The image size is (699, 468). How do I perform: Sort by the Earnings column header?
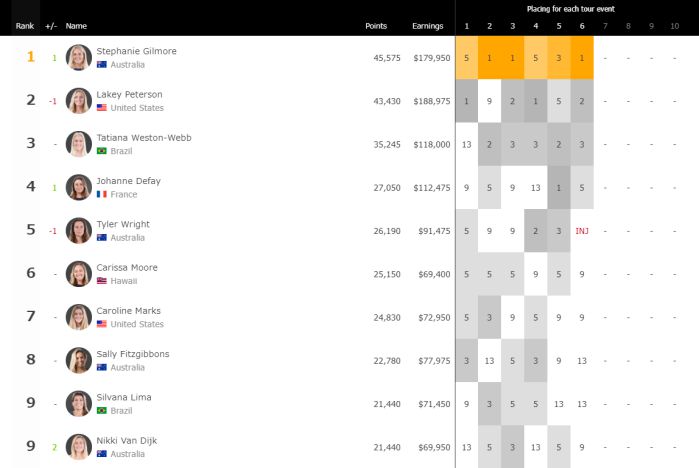427,26
